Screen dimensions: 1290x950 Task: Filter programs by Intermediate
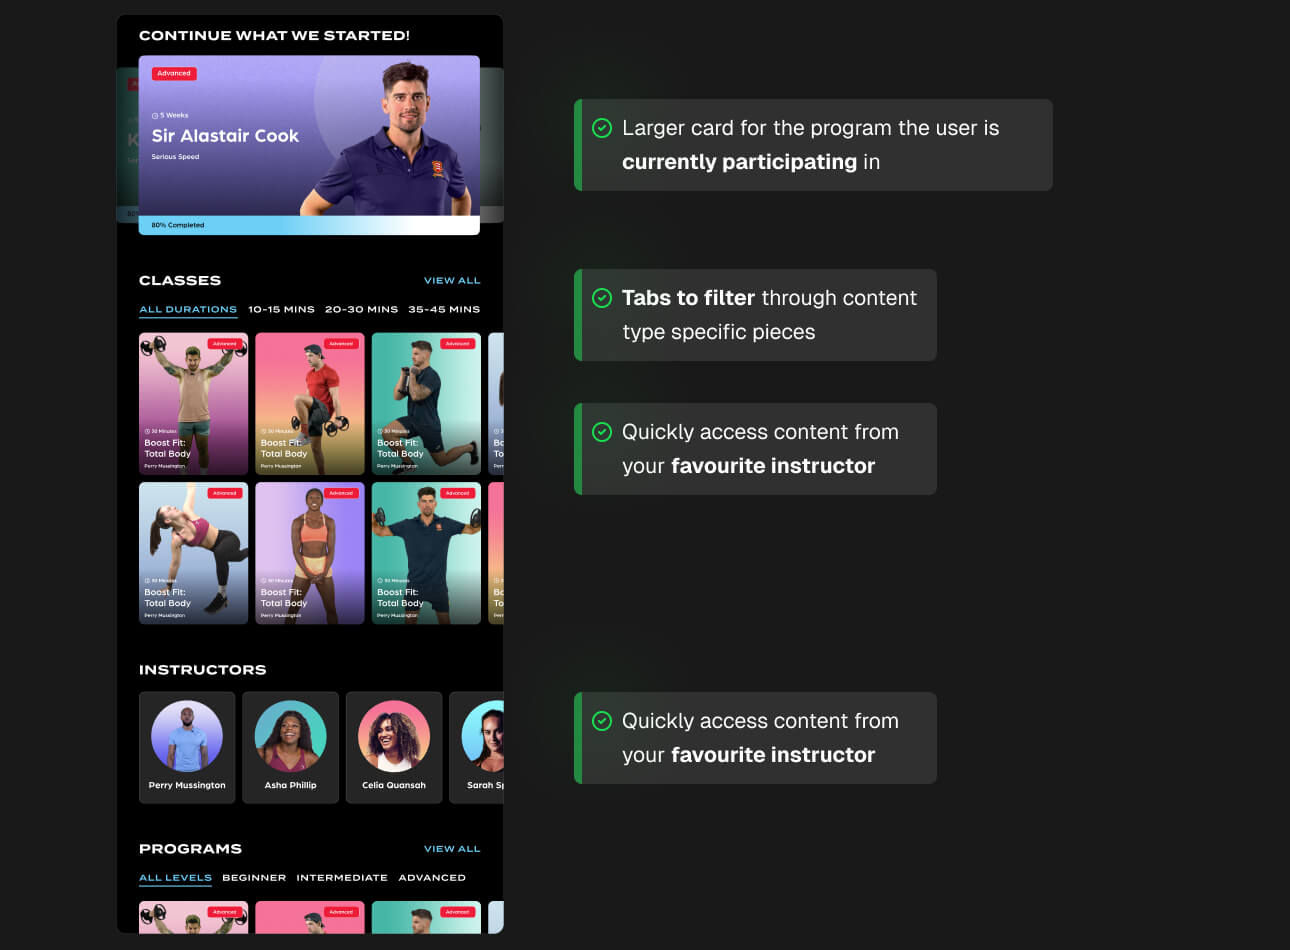[342, 878]
